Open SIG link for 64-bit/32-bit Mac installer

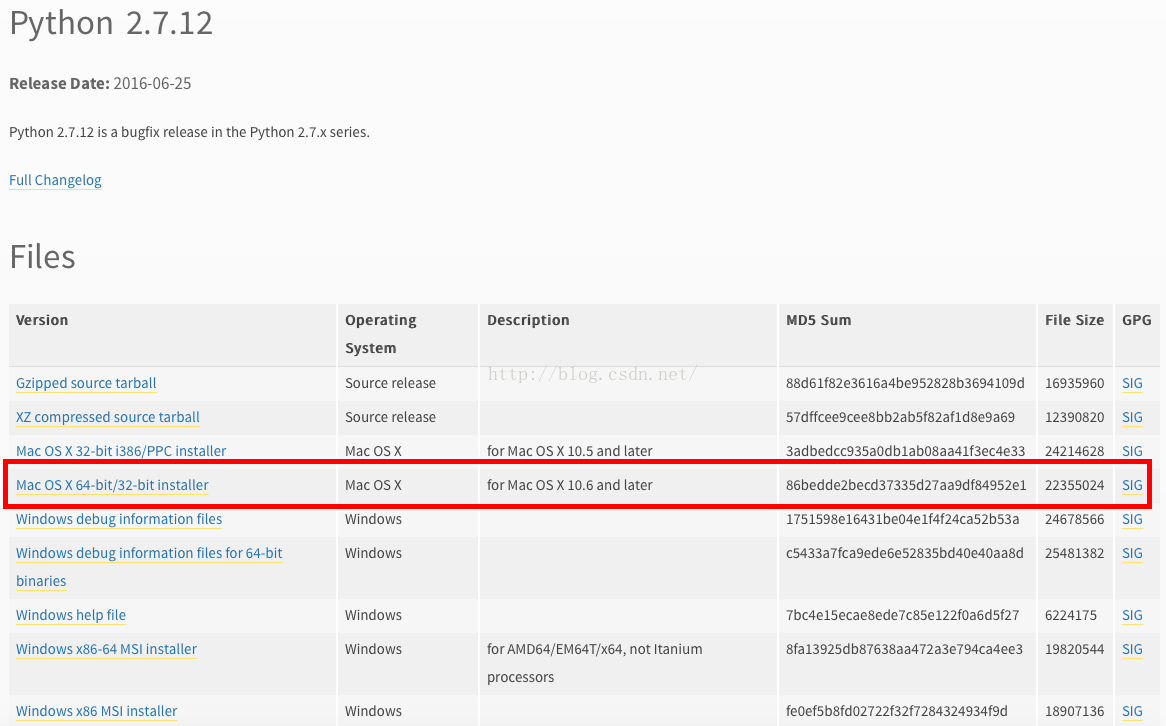point(1132,485)
